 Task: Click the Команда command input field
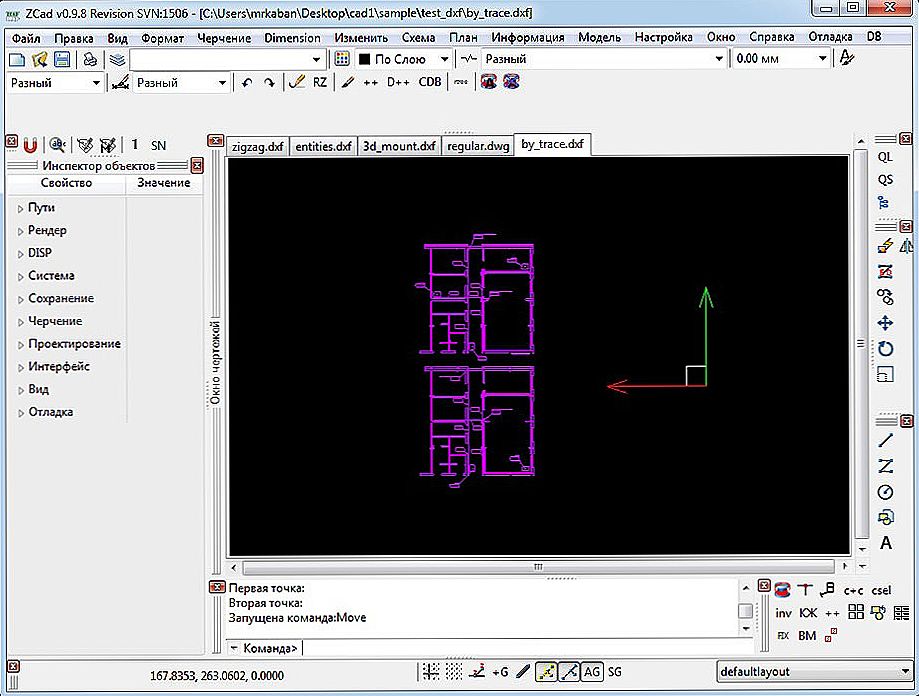click(527, 648)
